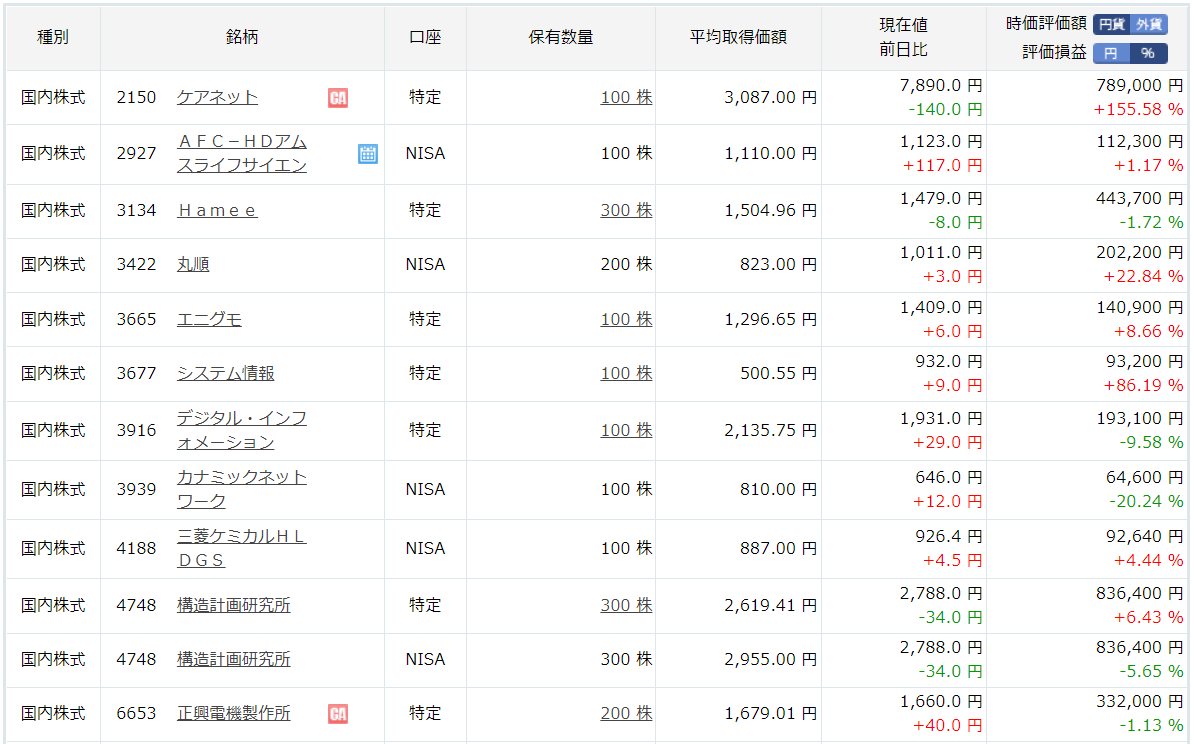This screenshot has height=744, width=1194.
Task: Show profit and loss in 円
Action: [1112, 53]
